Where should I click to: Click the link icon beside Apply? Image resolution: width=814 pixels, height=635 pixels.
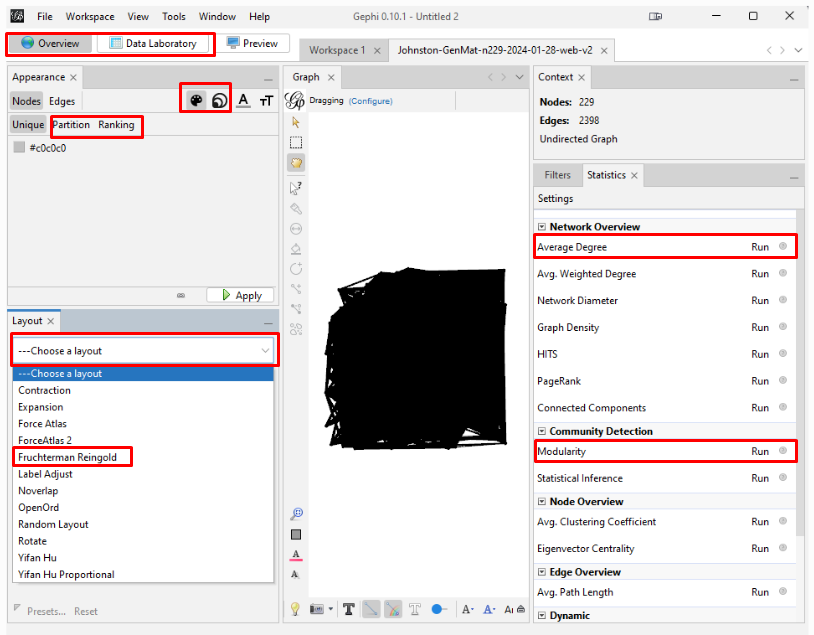pyautogui.click(x=181, y=295)
